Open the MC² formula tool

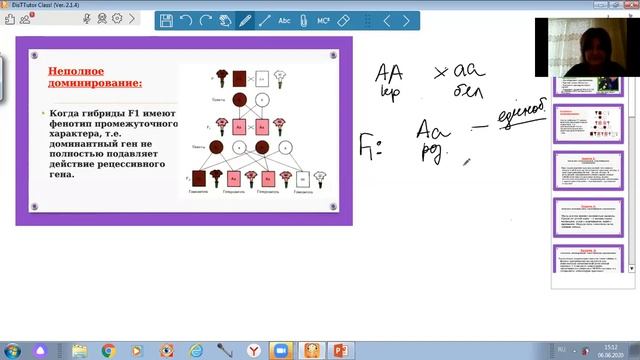pos(323,21)
